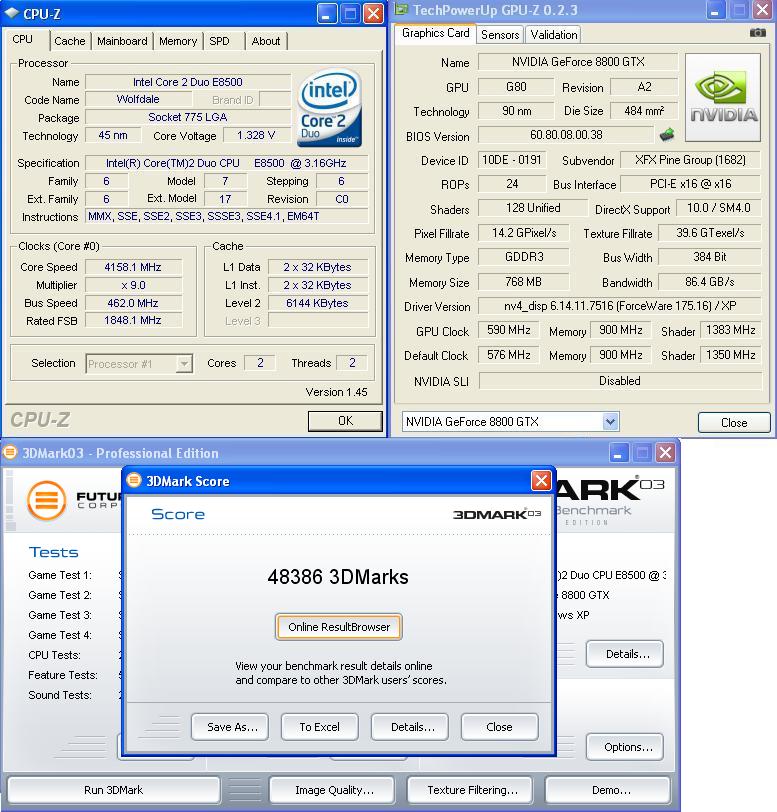The width and height of the screenshot is (777, 812).
Task: Click the BIOS Version value 60.80.08.00.38
Action: coord(566,135)
